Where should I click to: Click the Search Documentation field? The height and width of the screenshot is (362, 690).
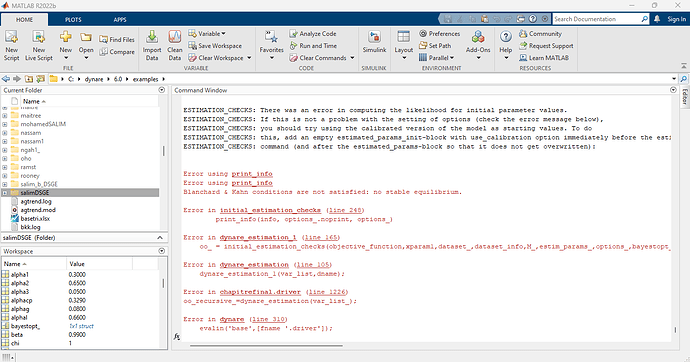pyautogui.click(x=597, y=19)
